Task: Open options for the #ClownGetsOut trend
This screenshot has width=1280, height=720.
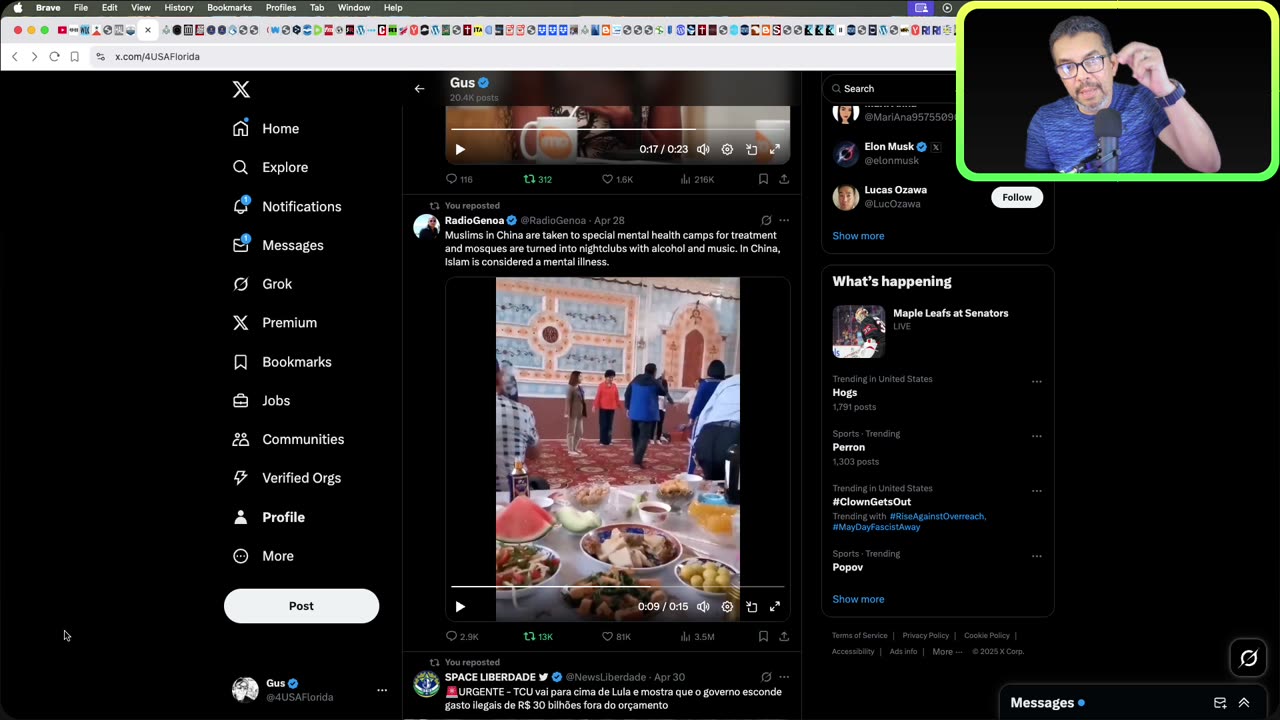Action: coord(1036,491)
